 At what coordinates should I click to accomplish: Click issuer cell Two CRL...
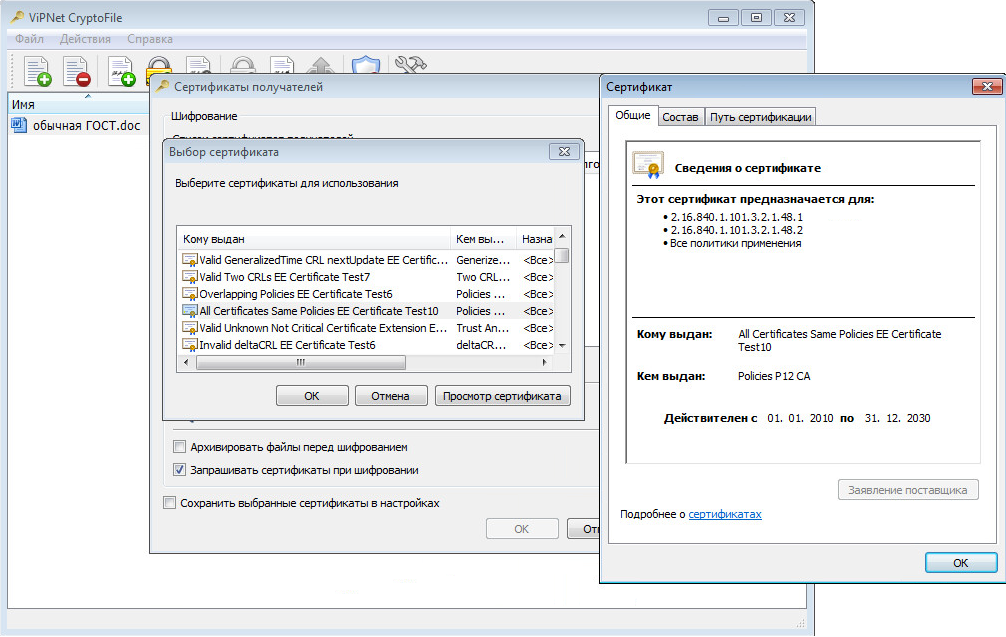click(x=483, y=277)
